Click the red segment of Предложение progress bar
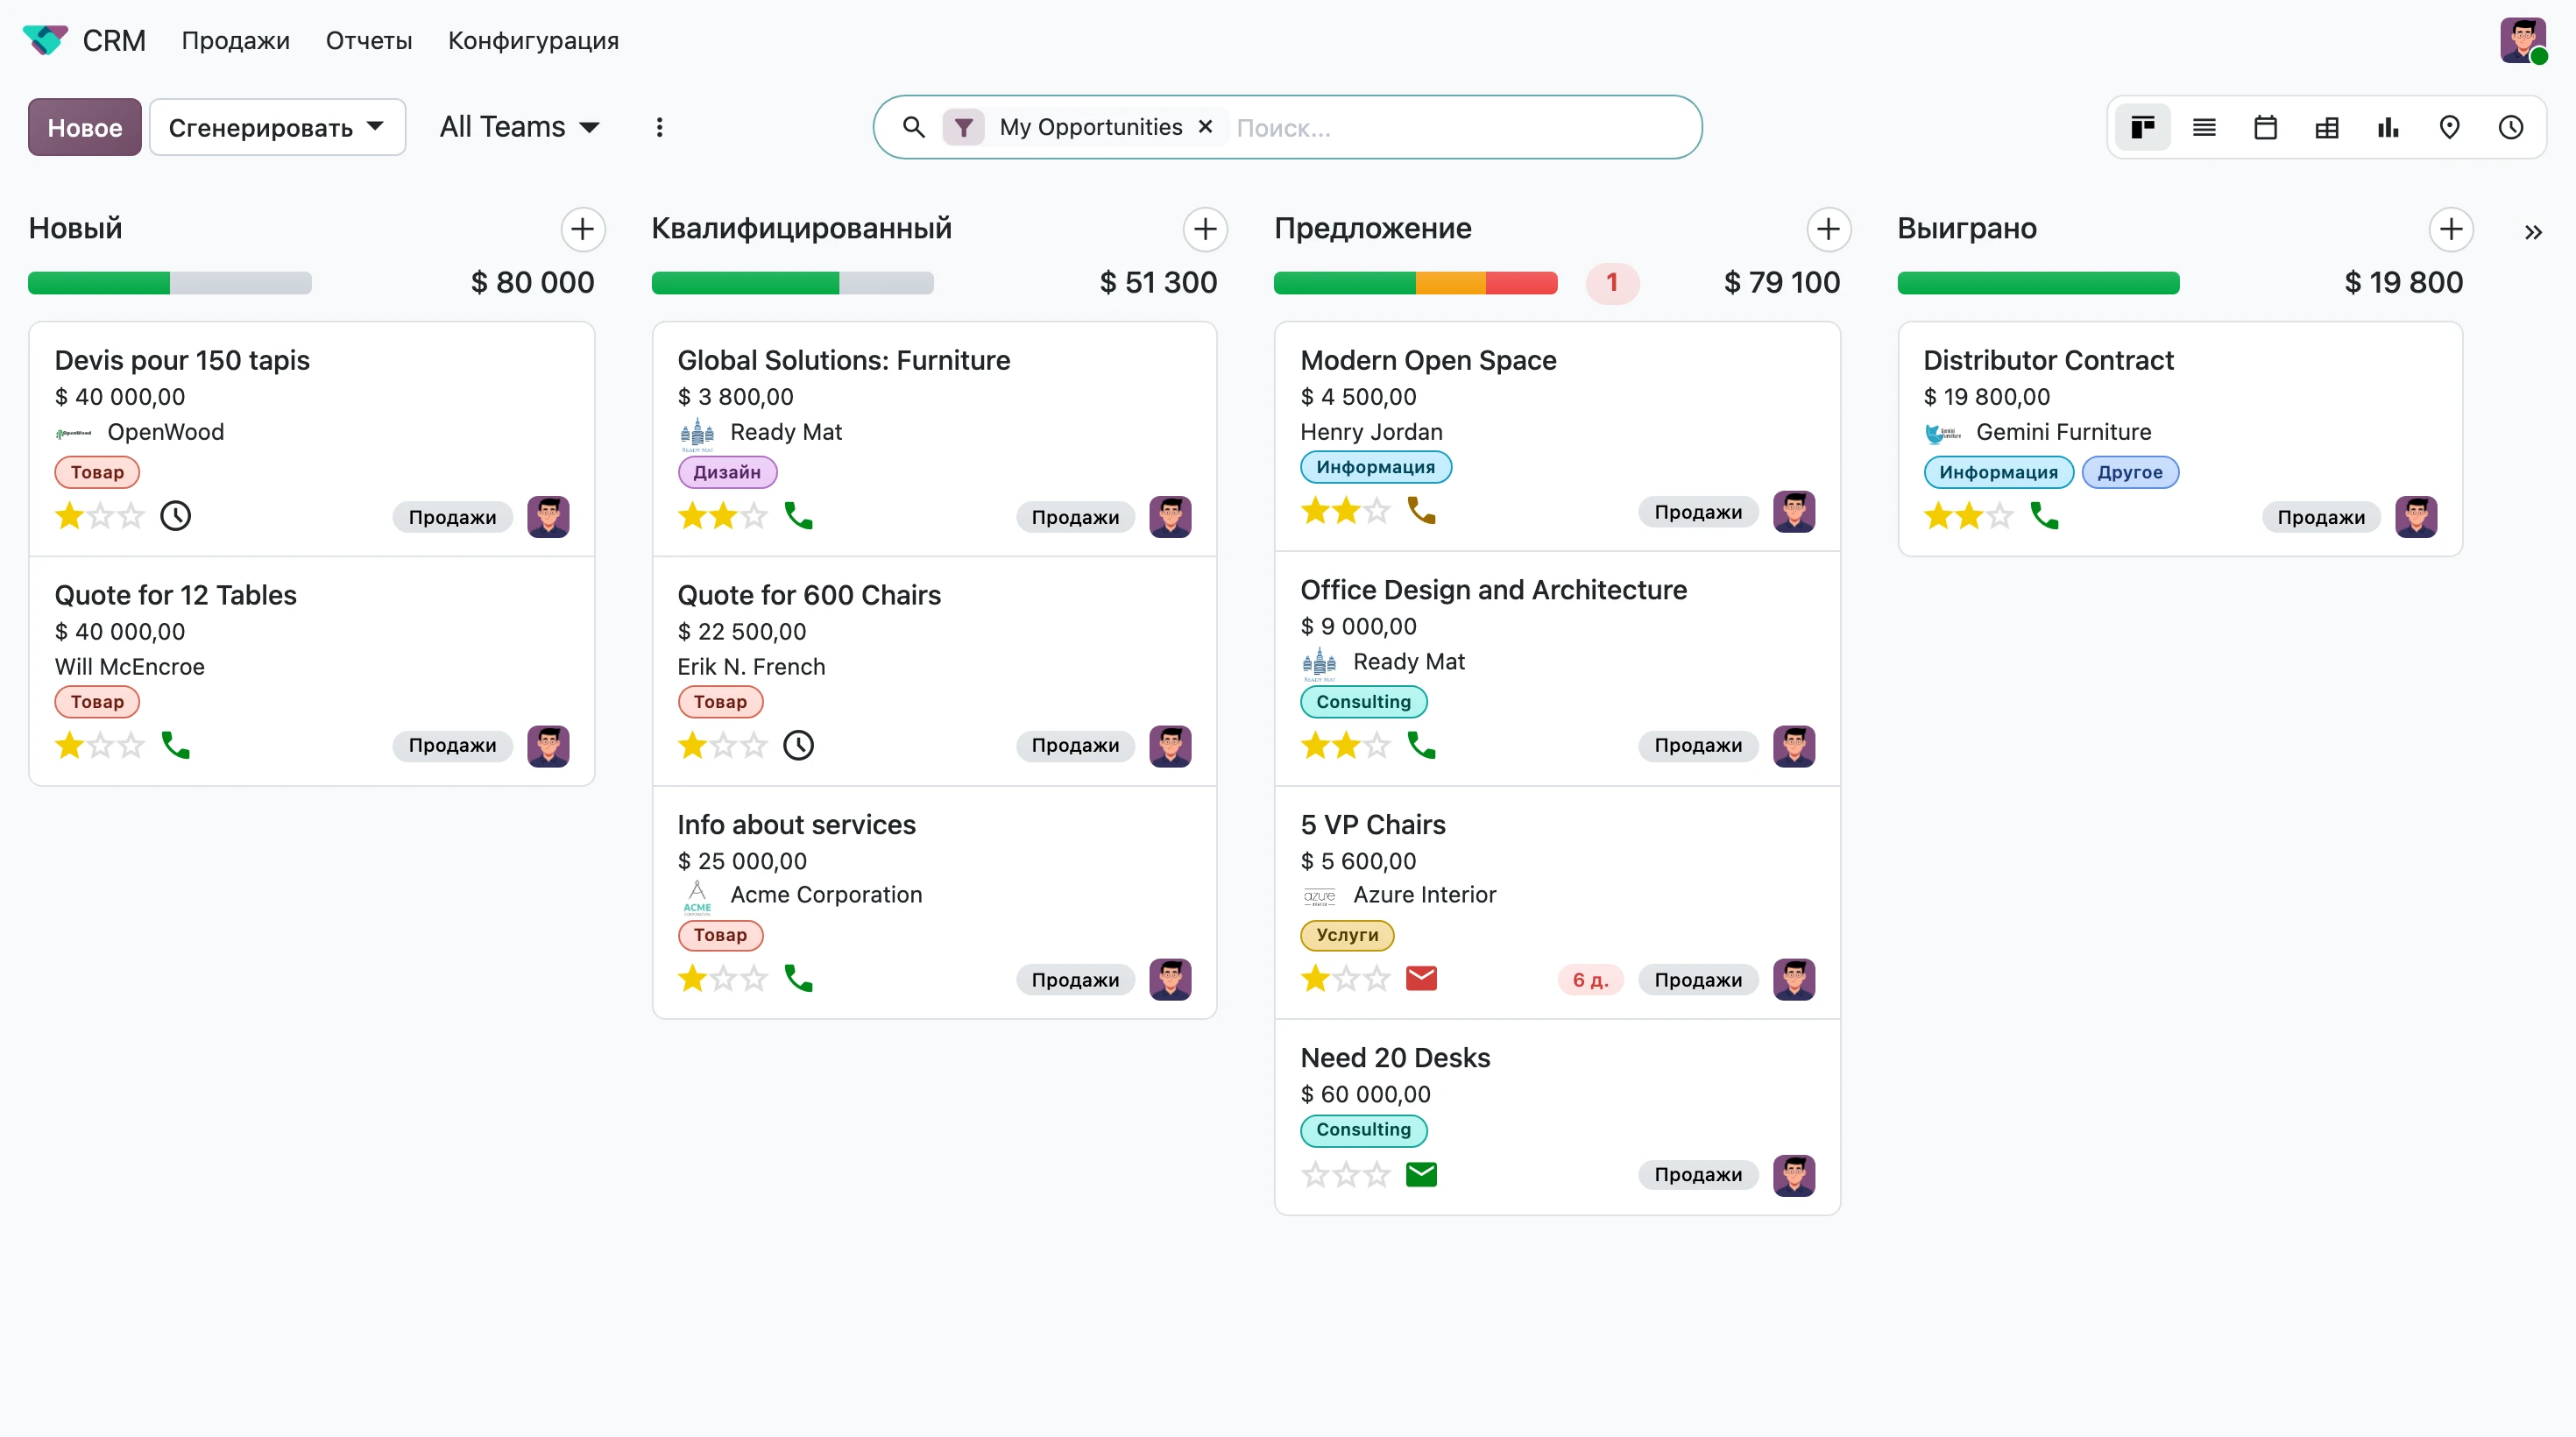This screenshot has width=2576, height=1437. tap(1521, 283)
